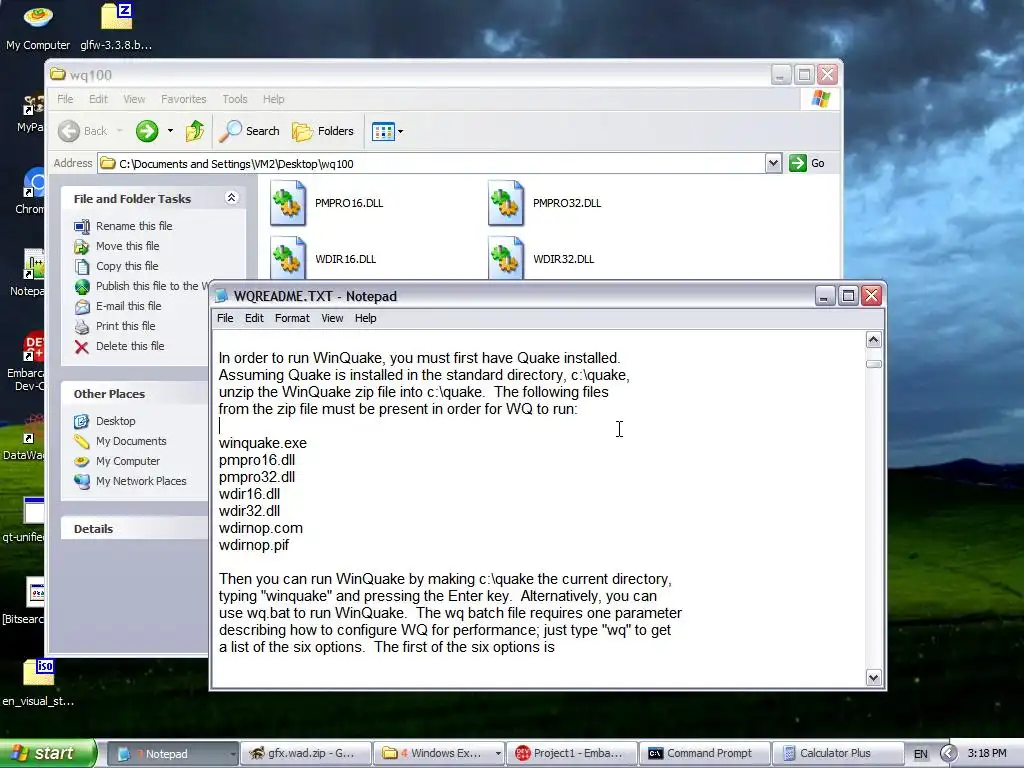Image resolution: width=1024 pixels, height=768 pixels.
Task: Select My Computer desktop icon
Action: [x=38, y=27]
